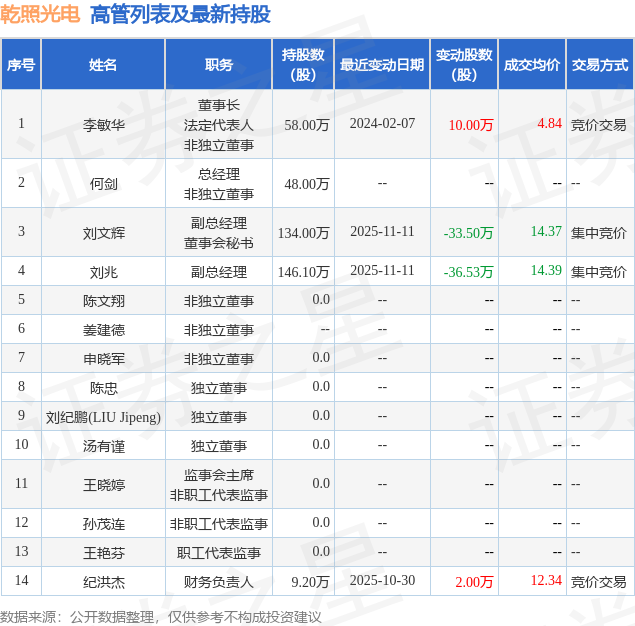Select the name 陈忠
Viewport: 635px width, 626px height.
click(104, 388)
